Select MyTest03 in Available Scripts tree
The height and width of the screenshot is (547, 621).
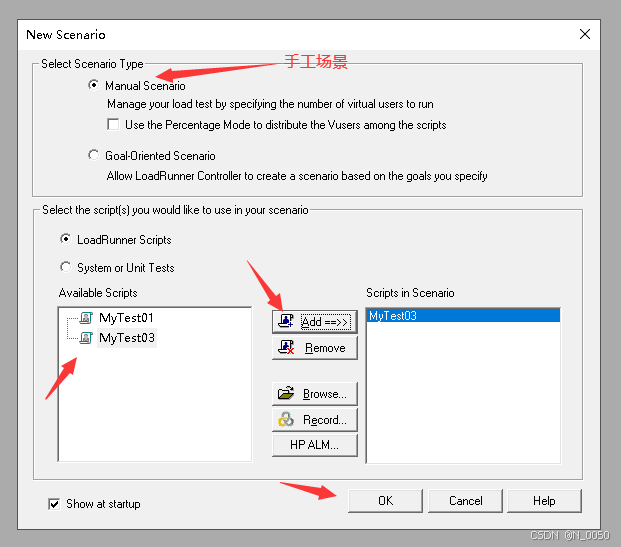127,338
